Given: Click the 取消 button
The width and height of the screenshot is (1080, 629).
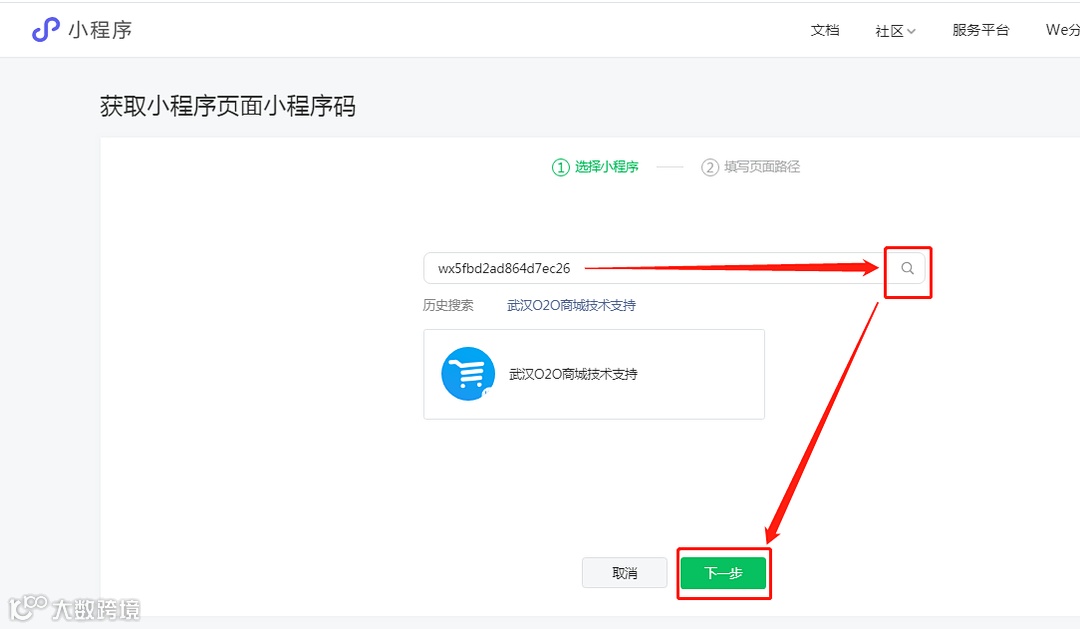Looking at the screenshot, I should (x=624, y=572).
